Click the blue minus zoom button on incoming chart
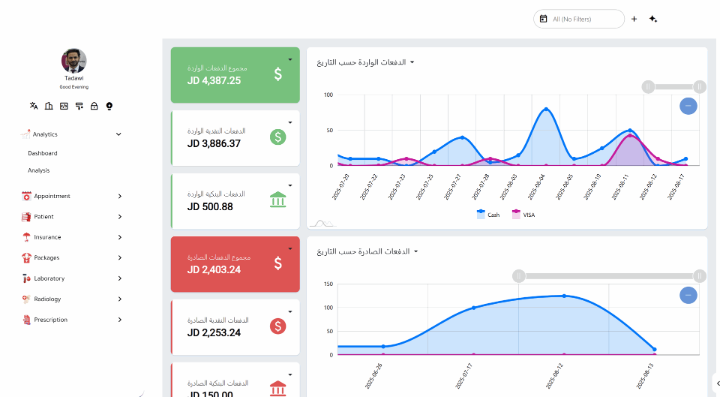The image size is (720, 397). pos(688,106)
